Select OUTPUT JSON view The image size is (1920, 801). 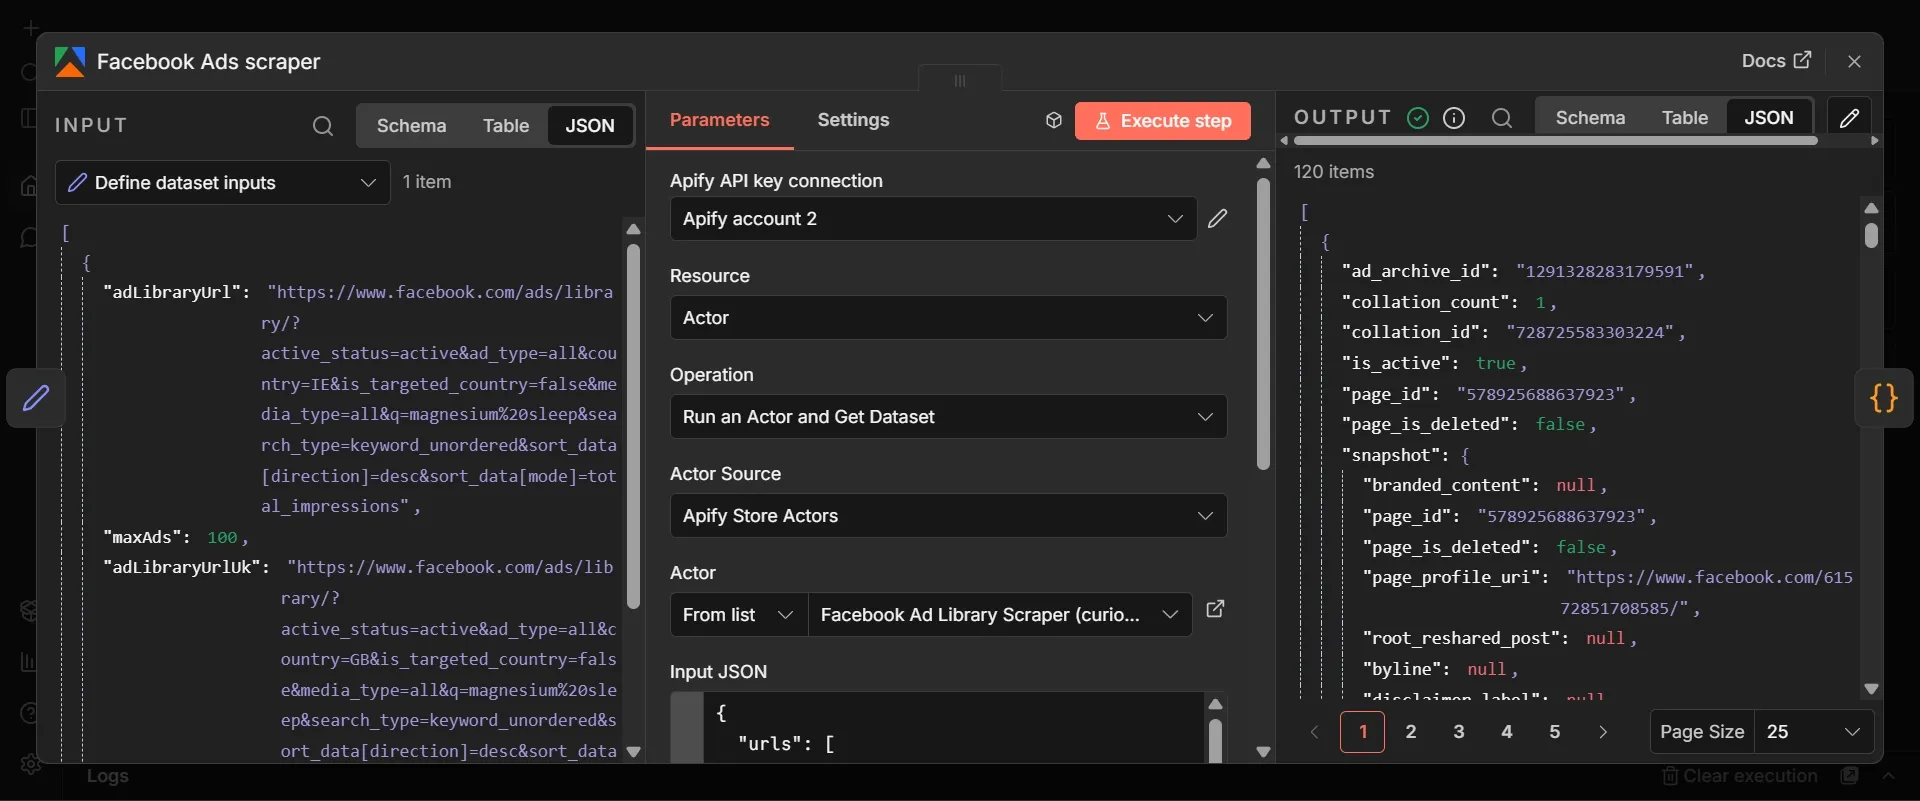pyautogui.click(x=1769, y=118)
